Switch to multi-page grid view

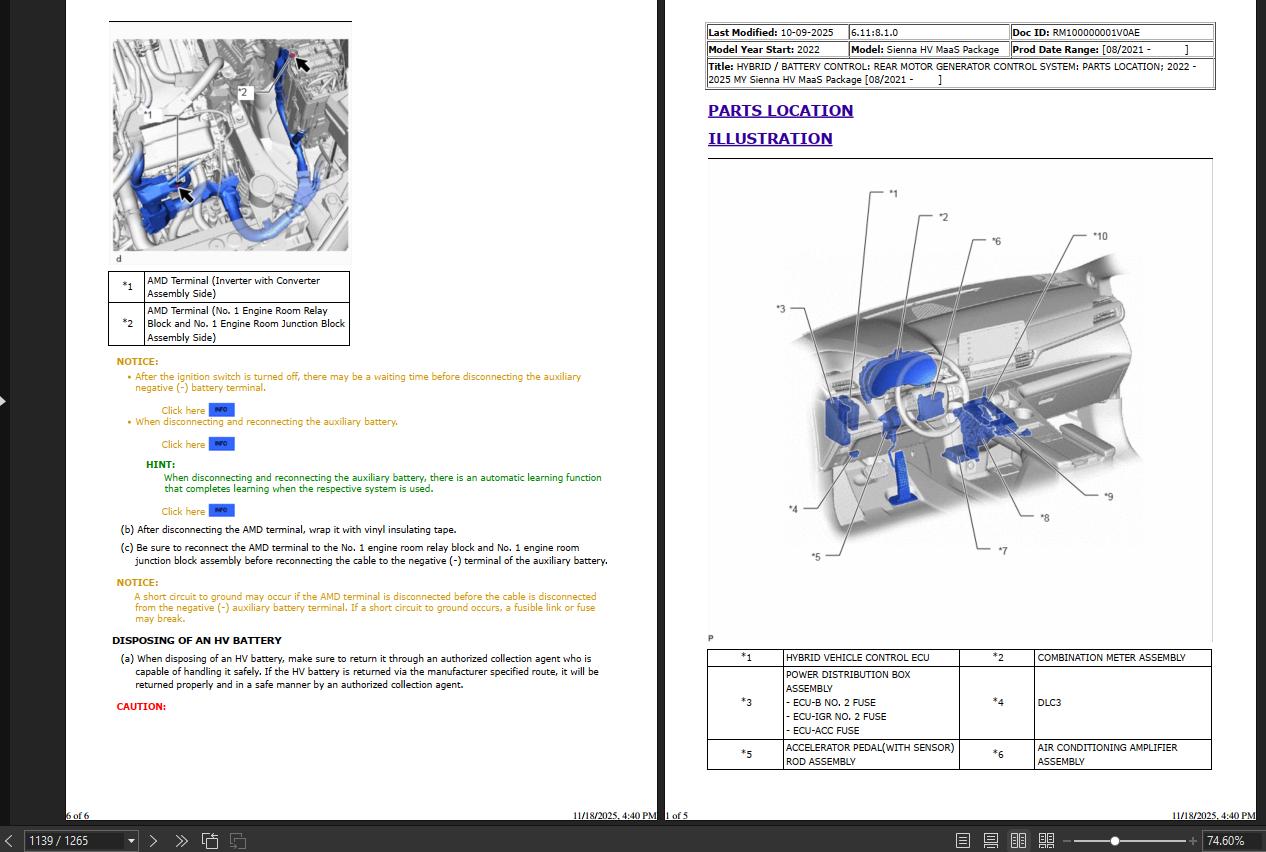pos(1047,840)
